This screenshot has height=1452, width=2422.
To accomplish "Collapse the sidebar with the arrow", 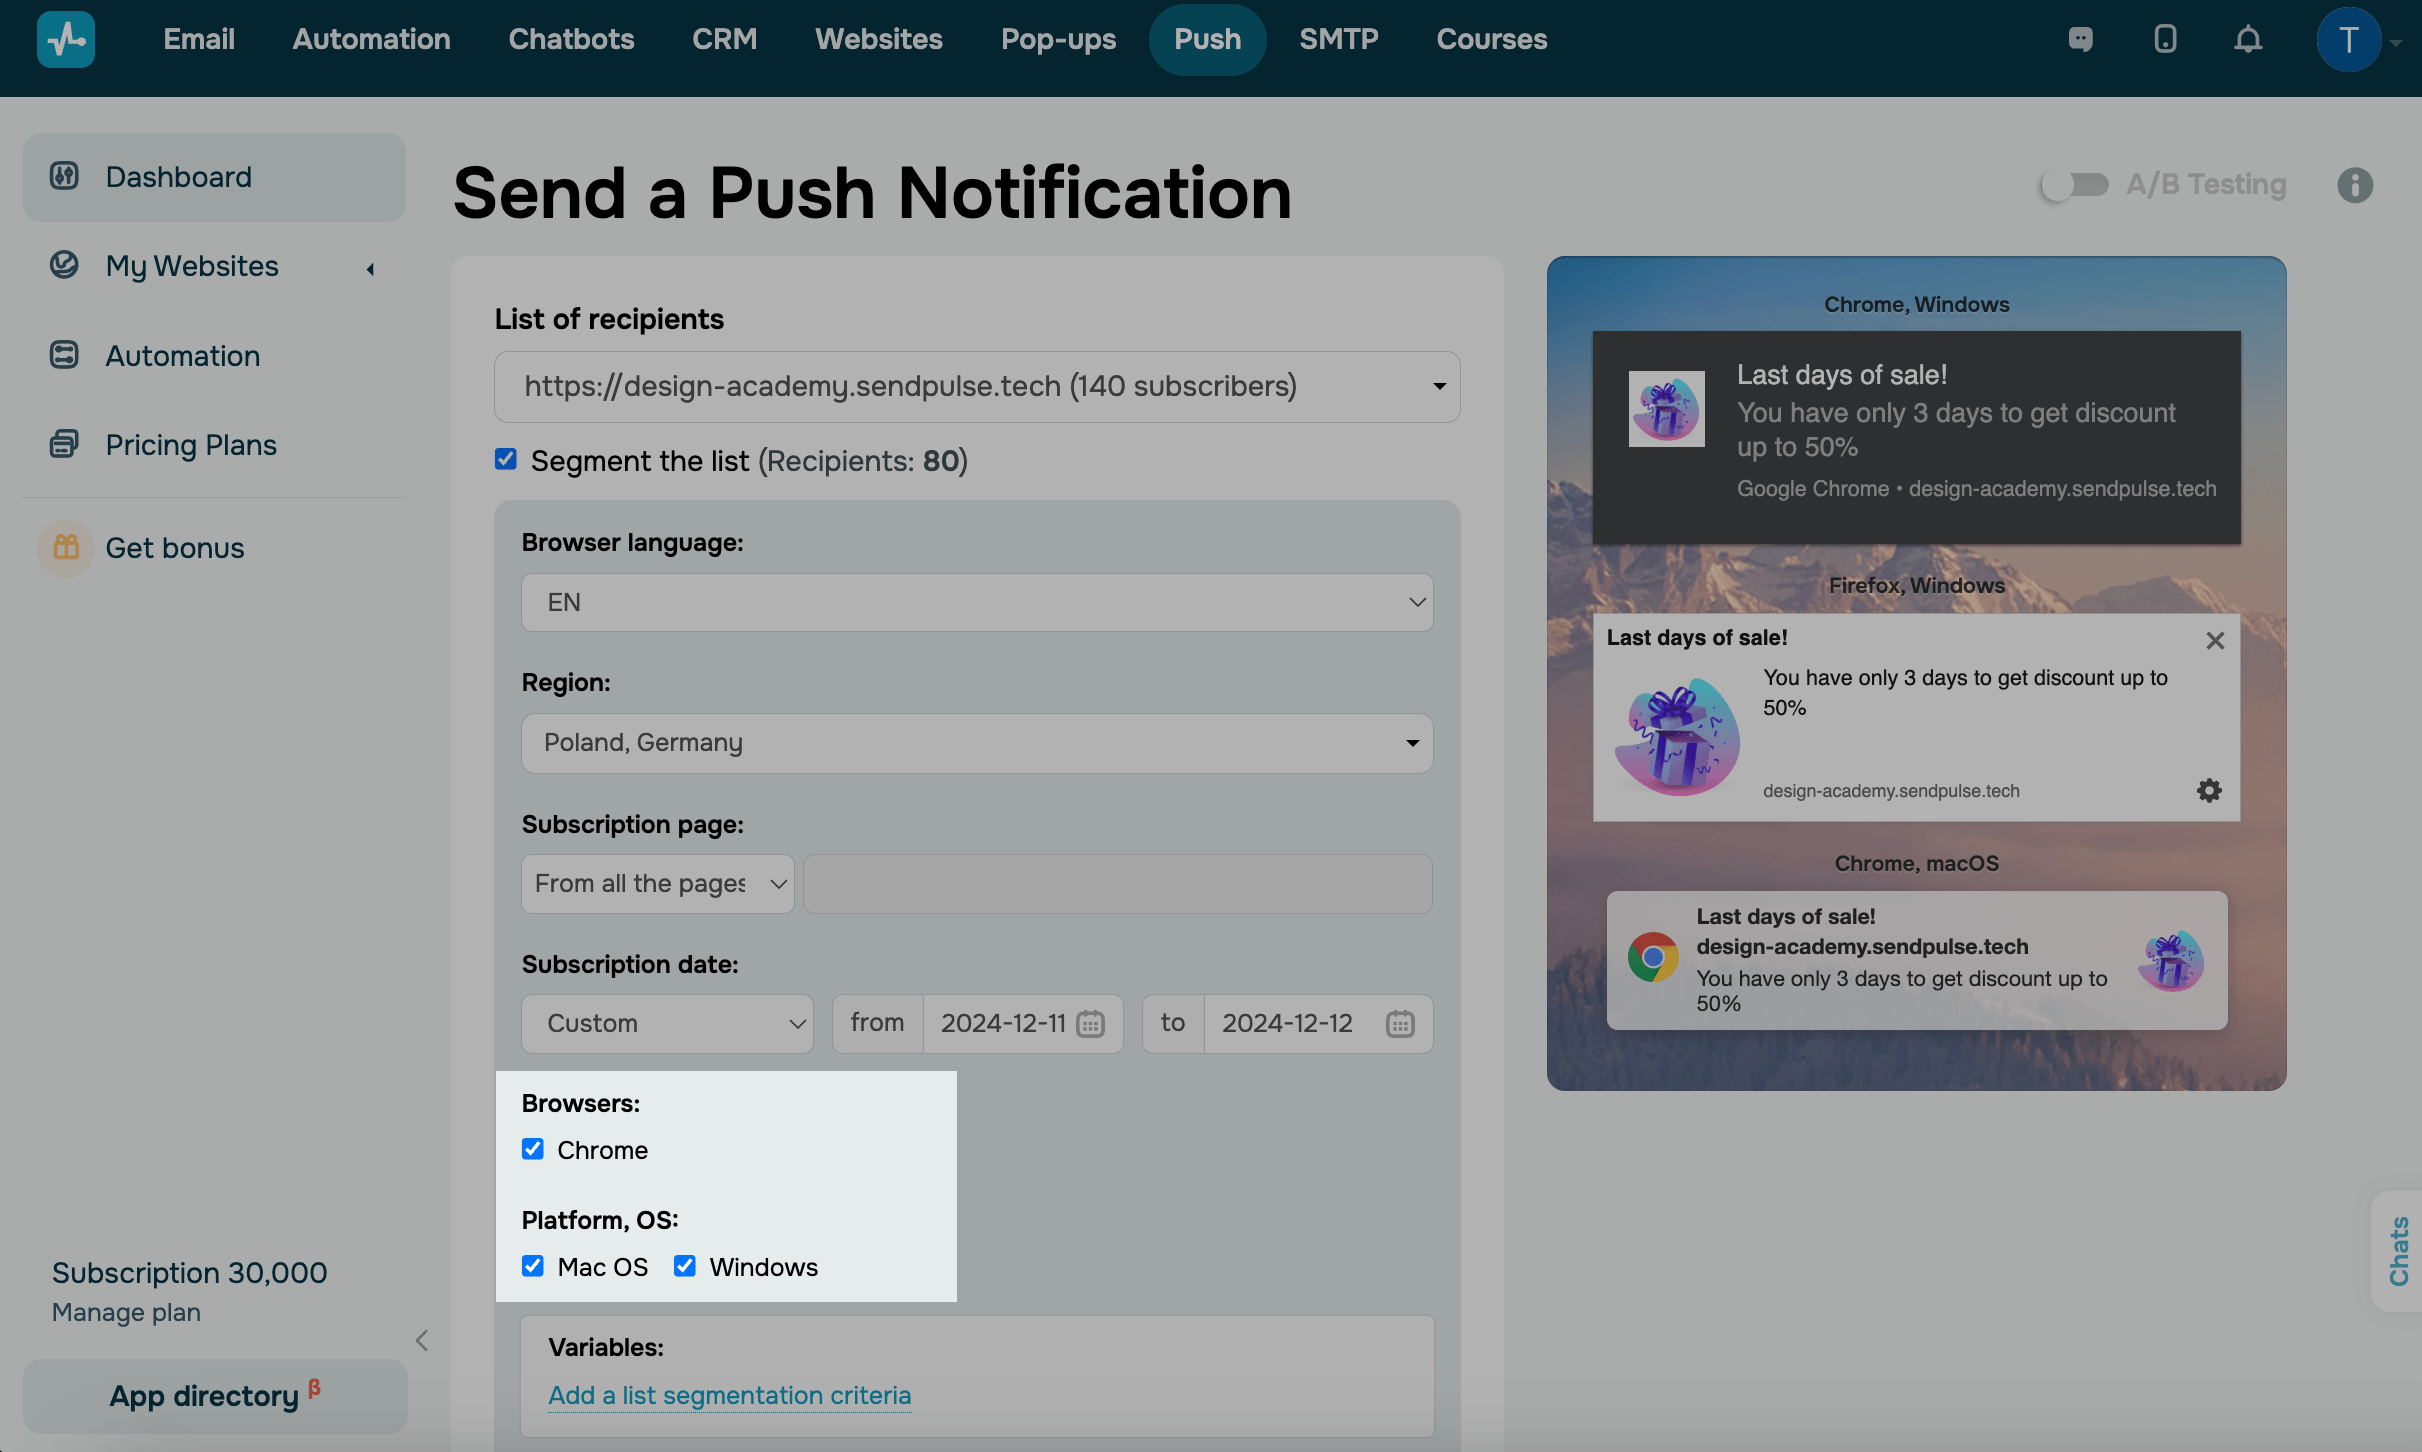I will click(x=422, y=1340).
